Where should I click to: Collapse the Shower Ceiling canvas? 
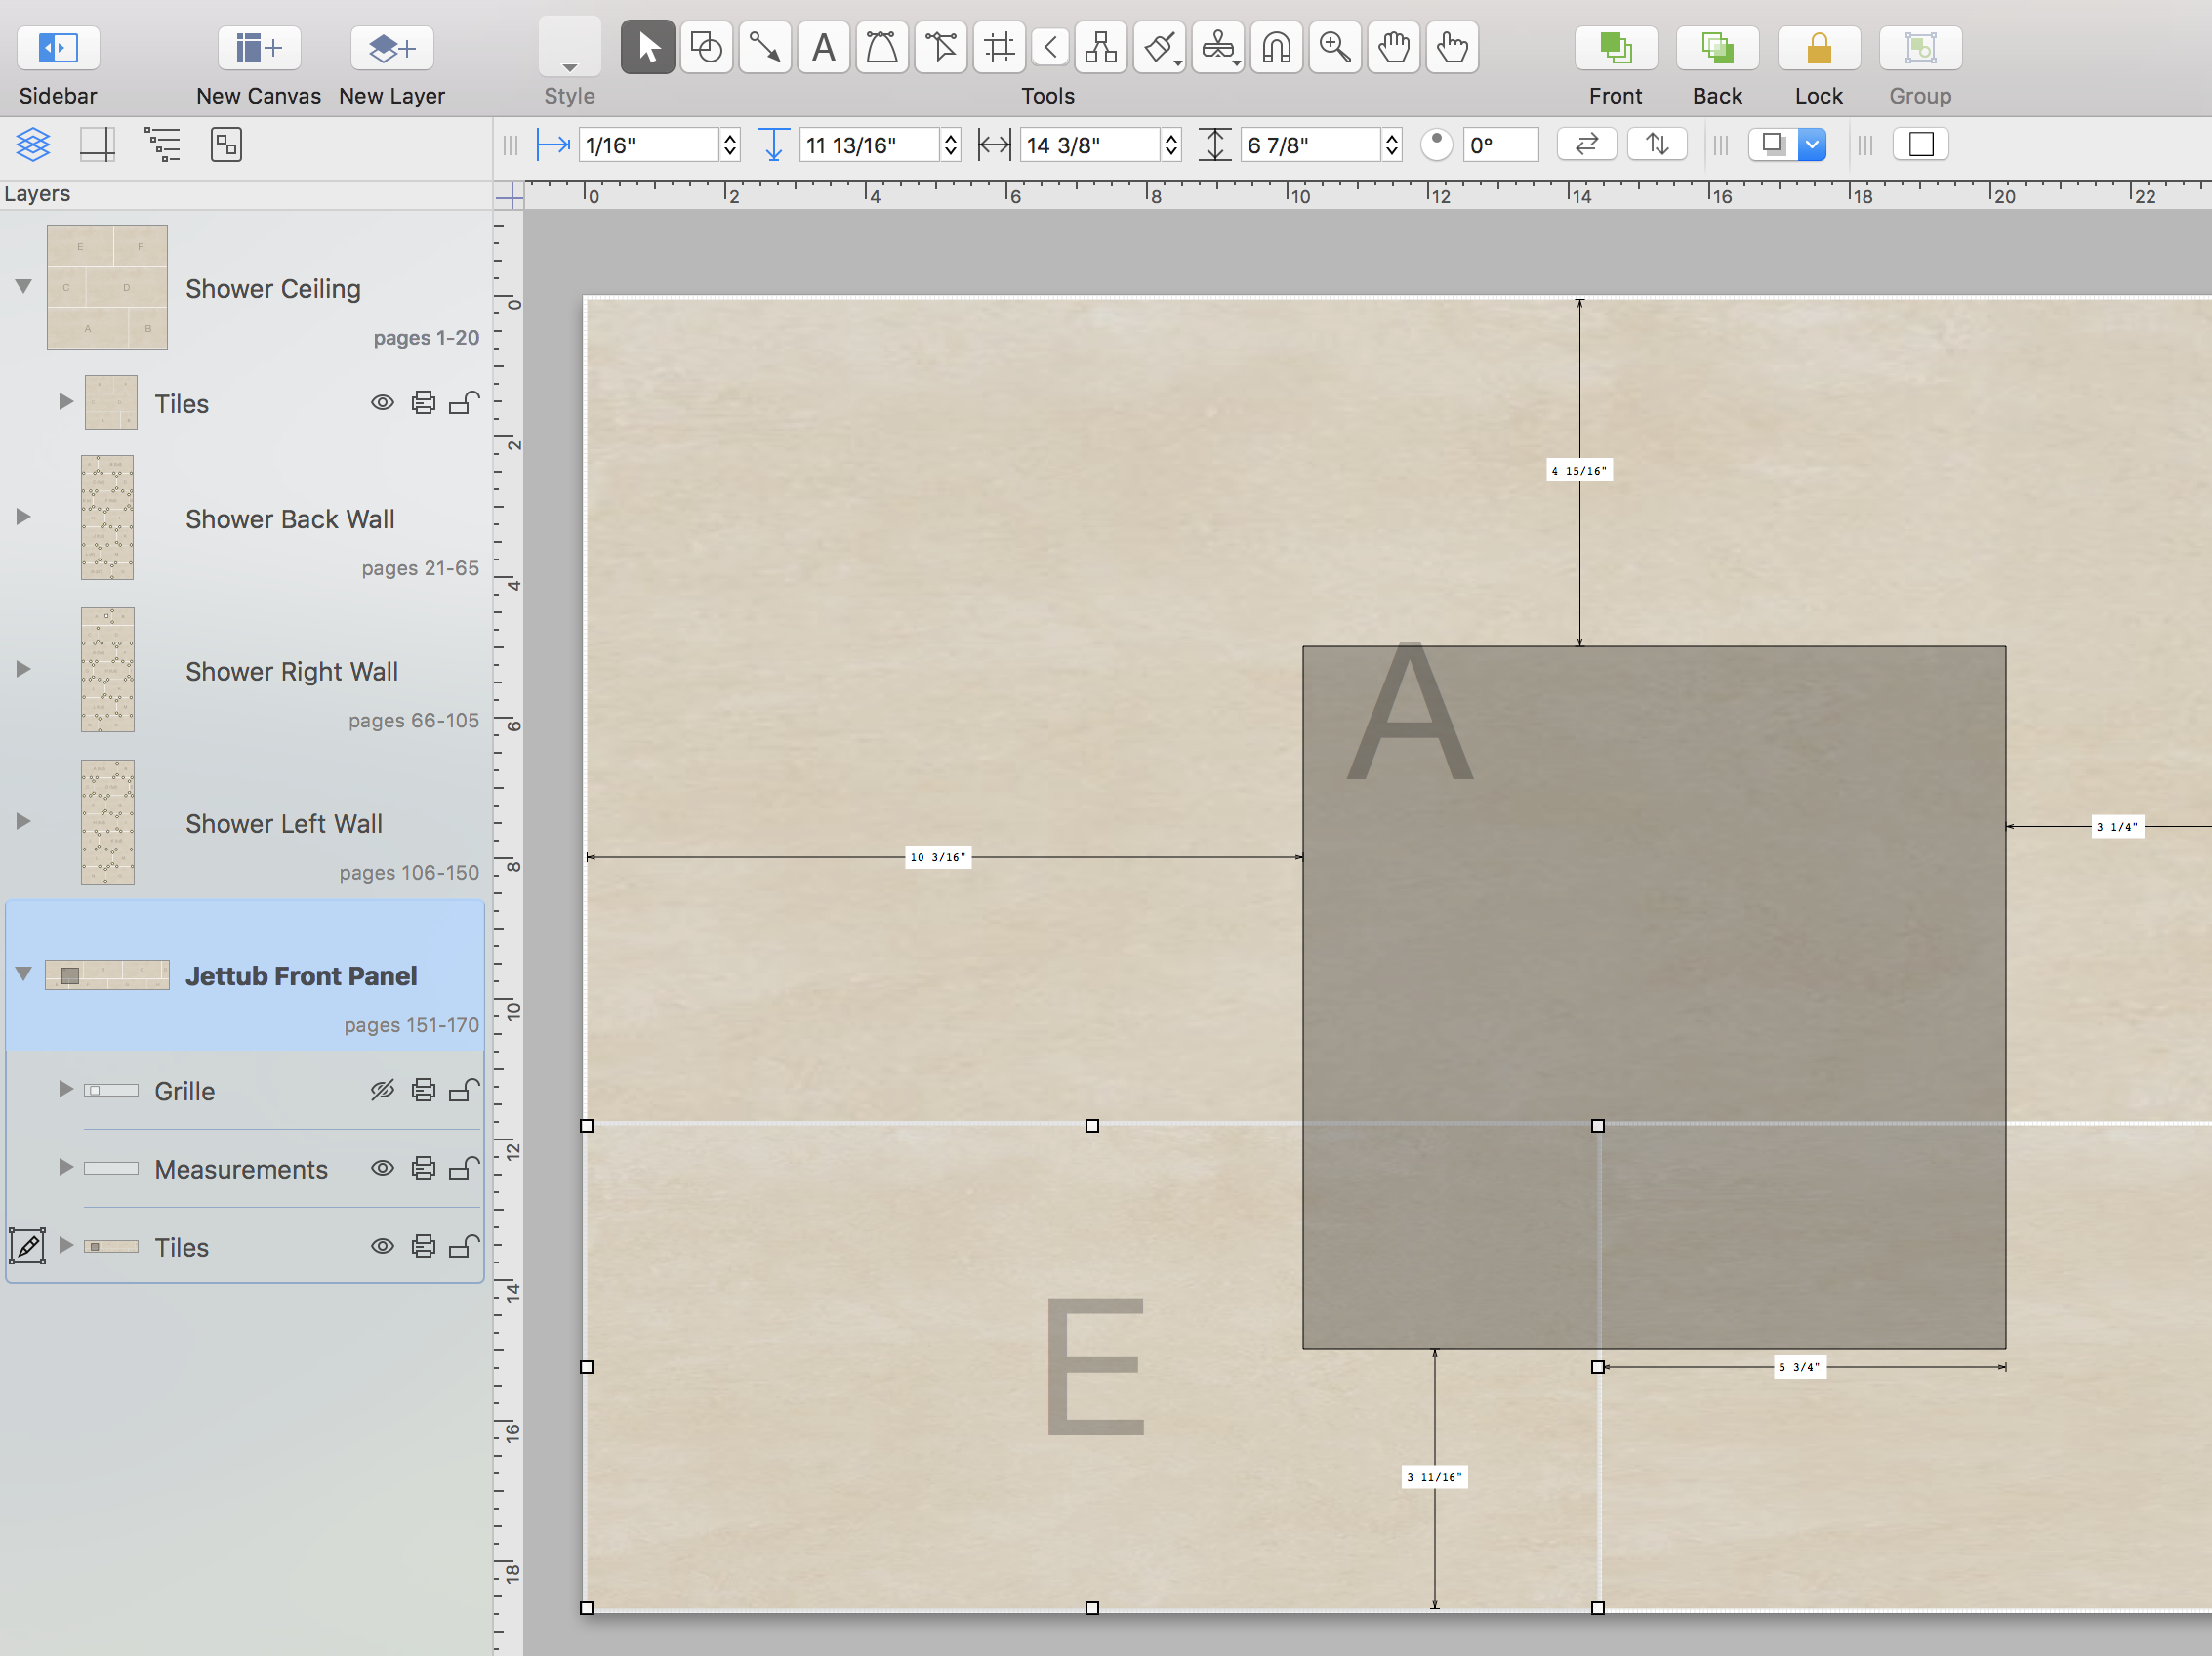[23, 286]
